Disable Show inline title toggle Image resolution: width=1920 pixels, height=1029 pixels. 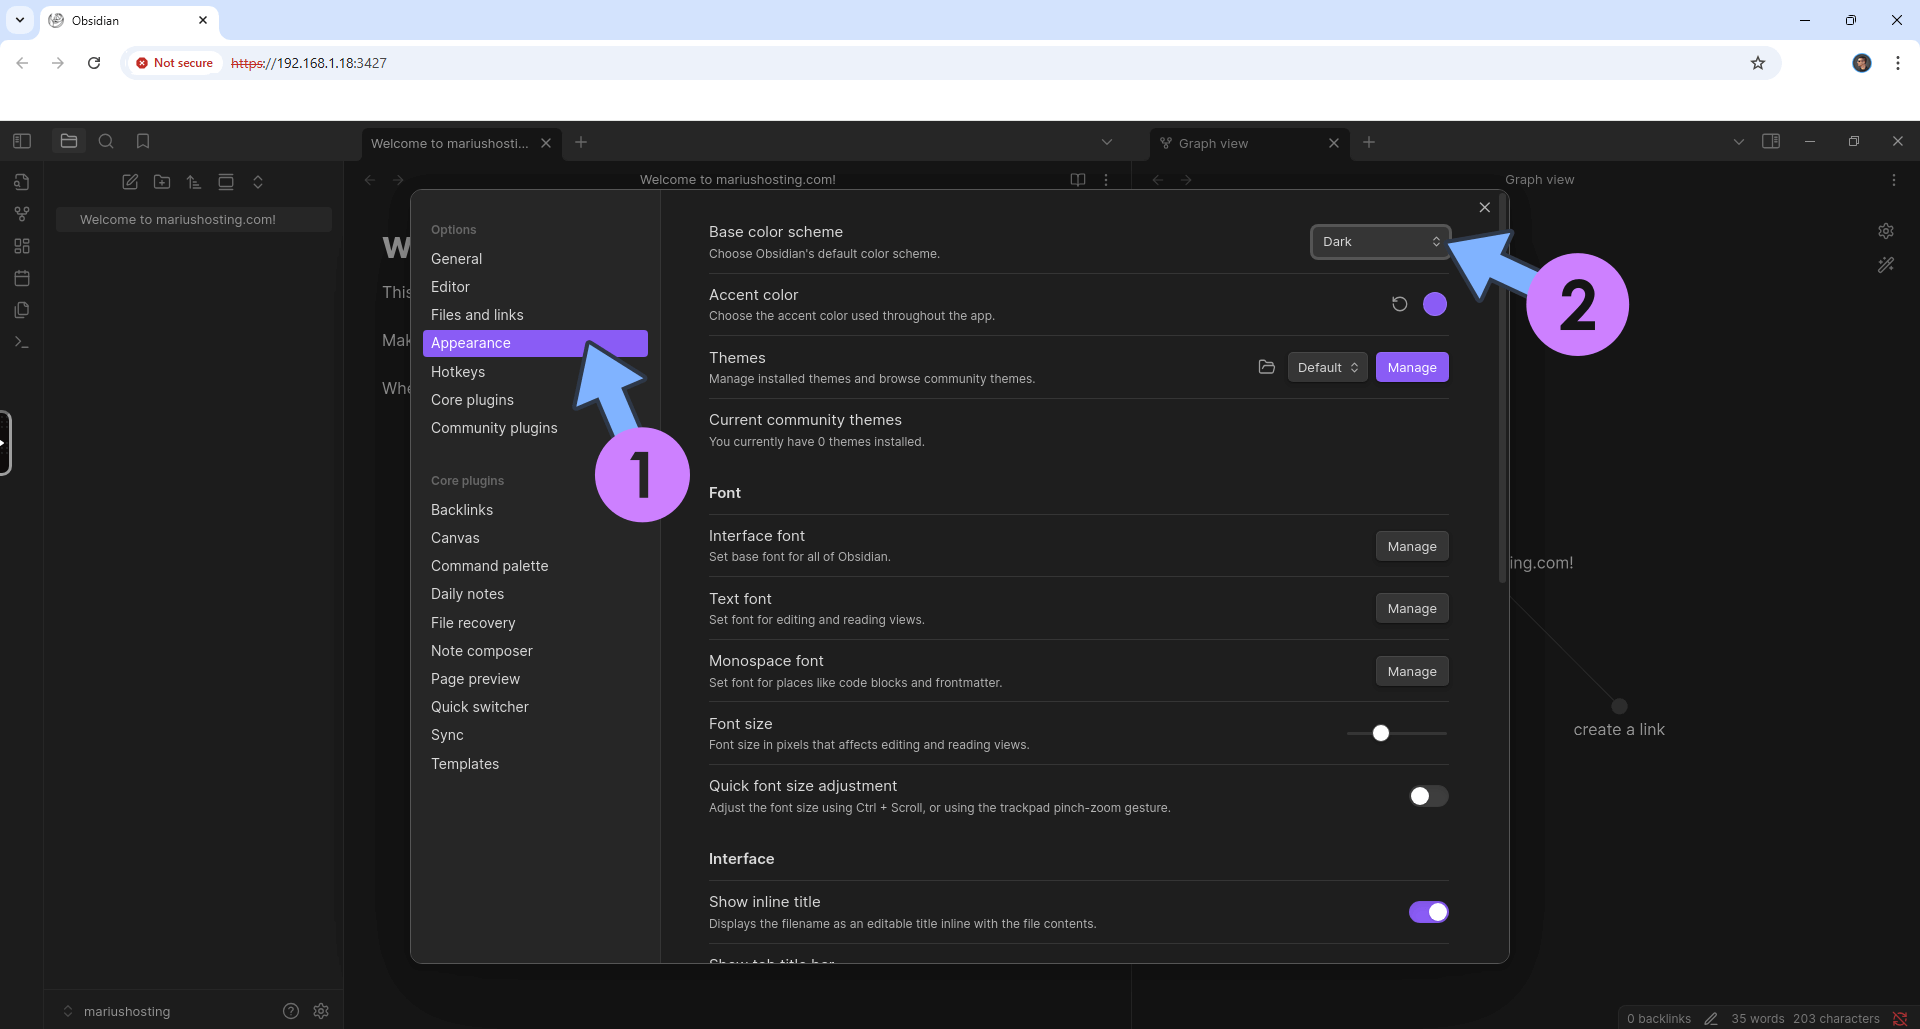1429,912
